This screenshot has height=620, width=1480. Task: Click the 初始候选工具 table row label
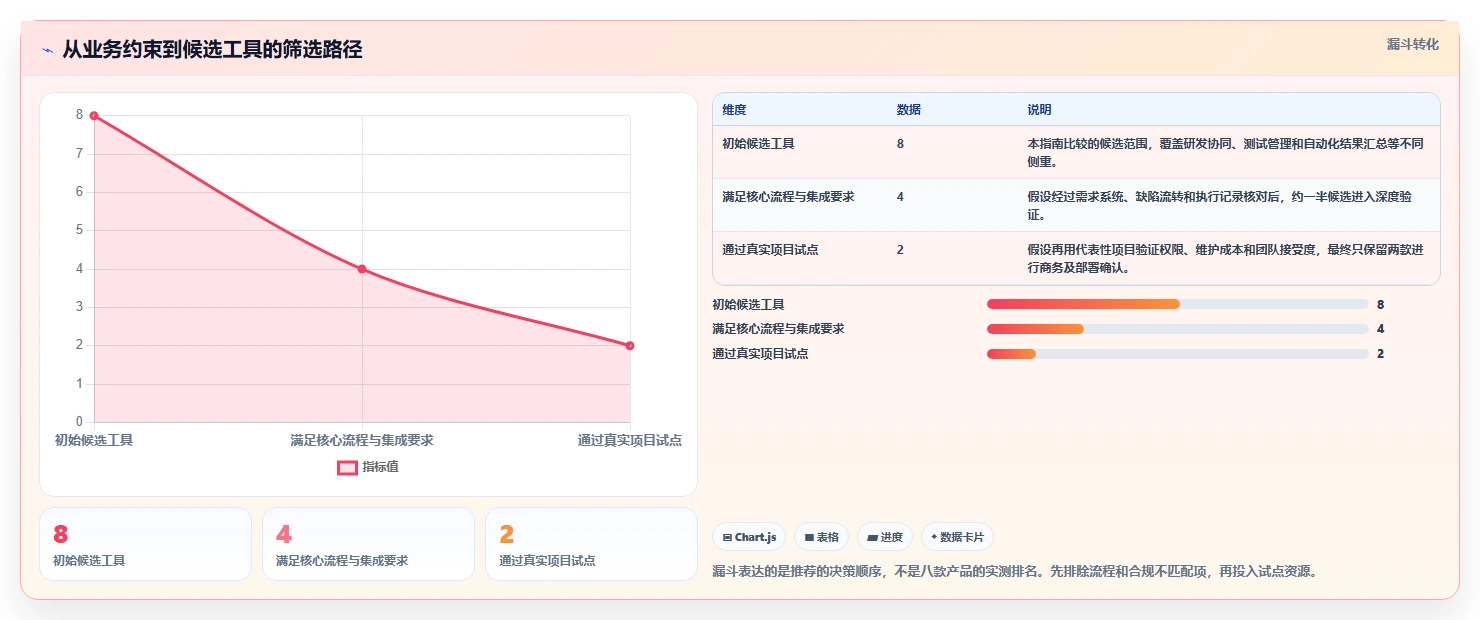[758, 144]
